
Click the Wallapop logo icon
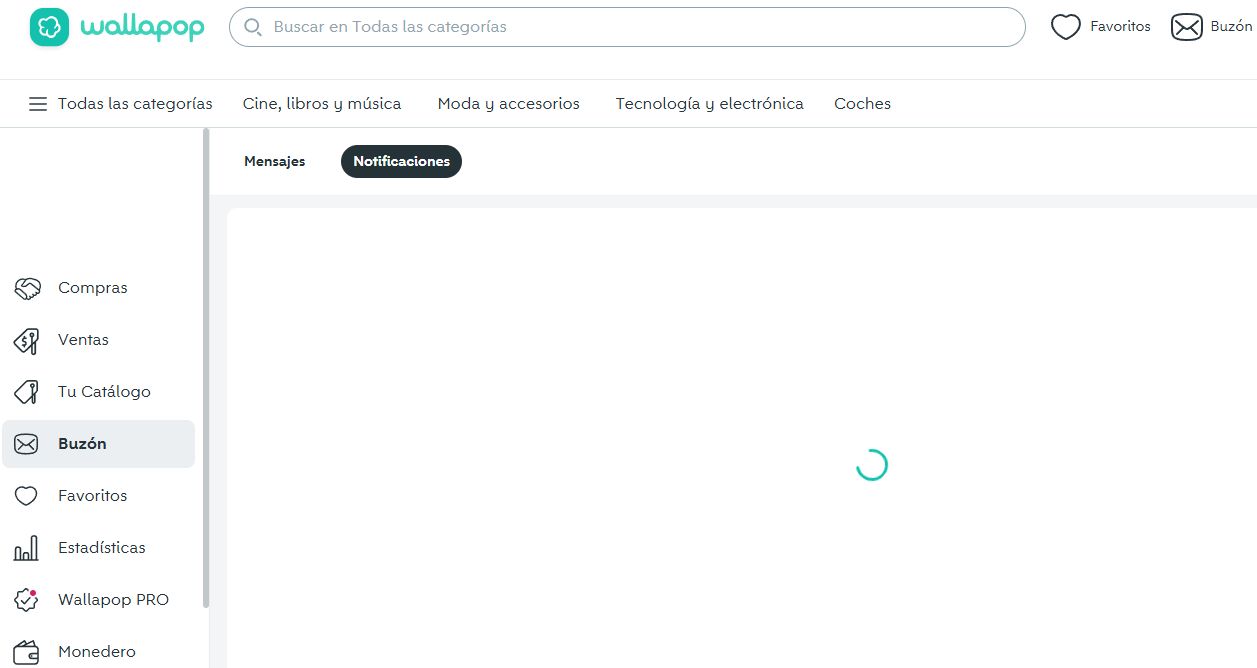pyautogui.click(x=49, y=27)
